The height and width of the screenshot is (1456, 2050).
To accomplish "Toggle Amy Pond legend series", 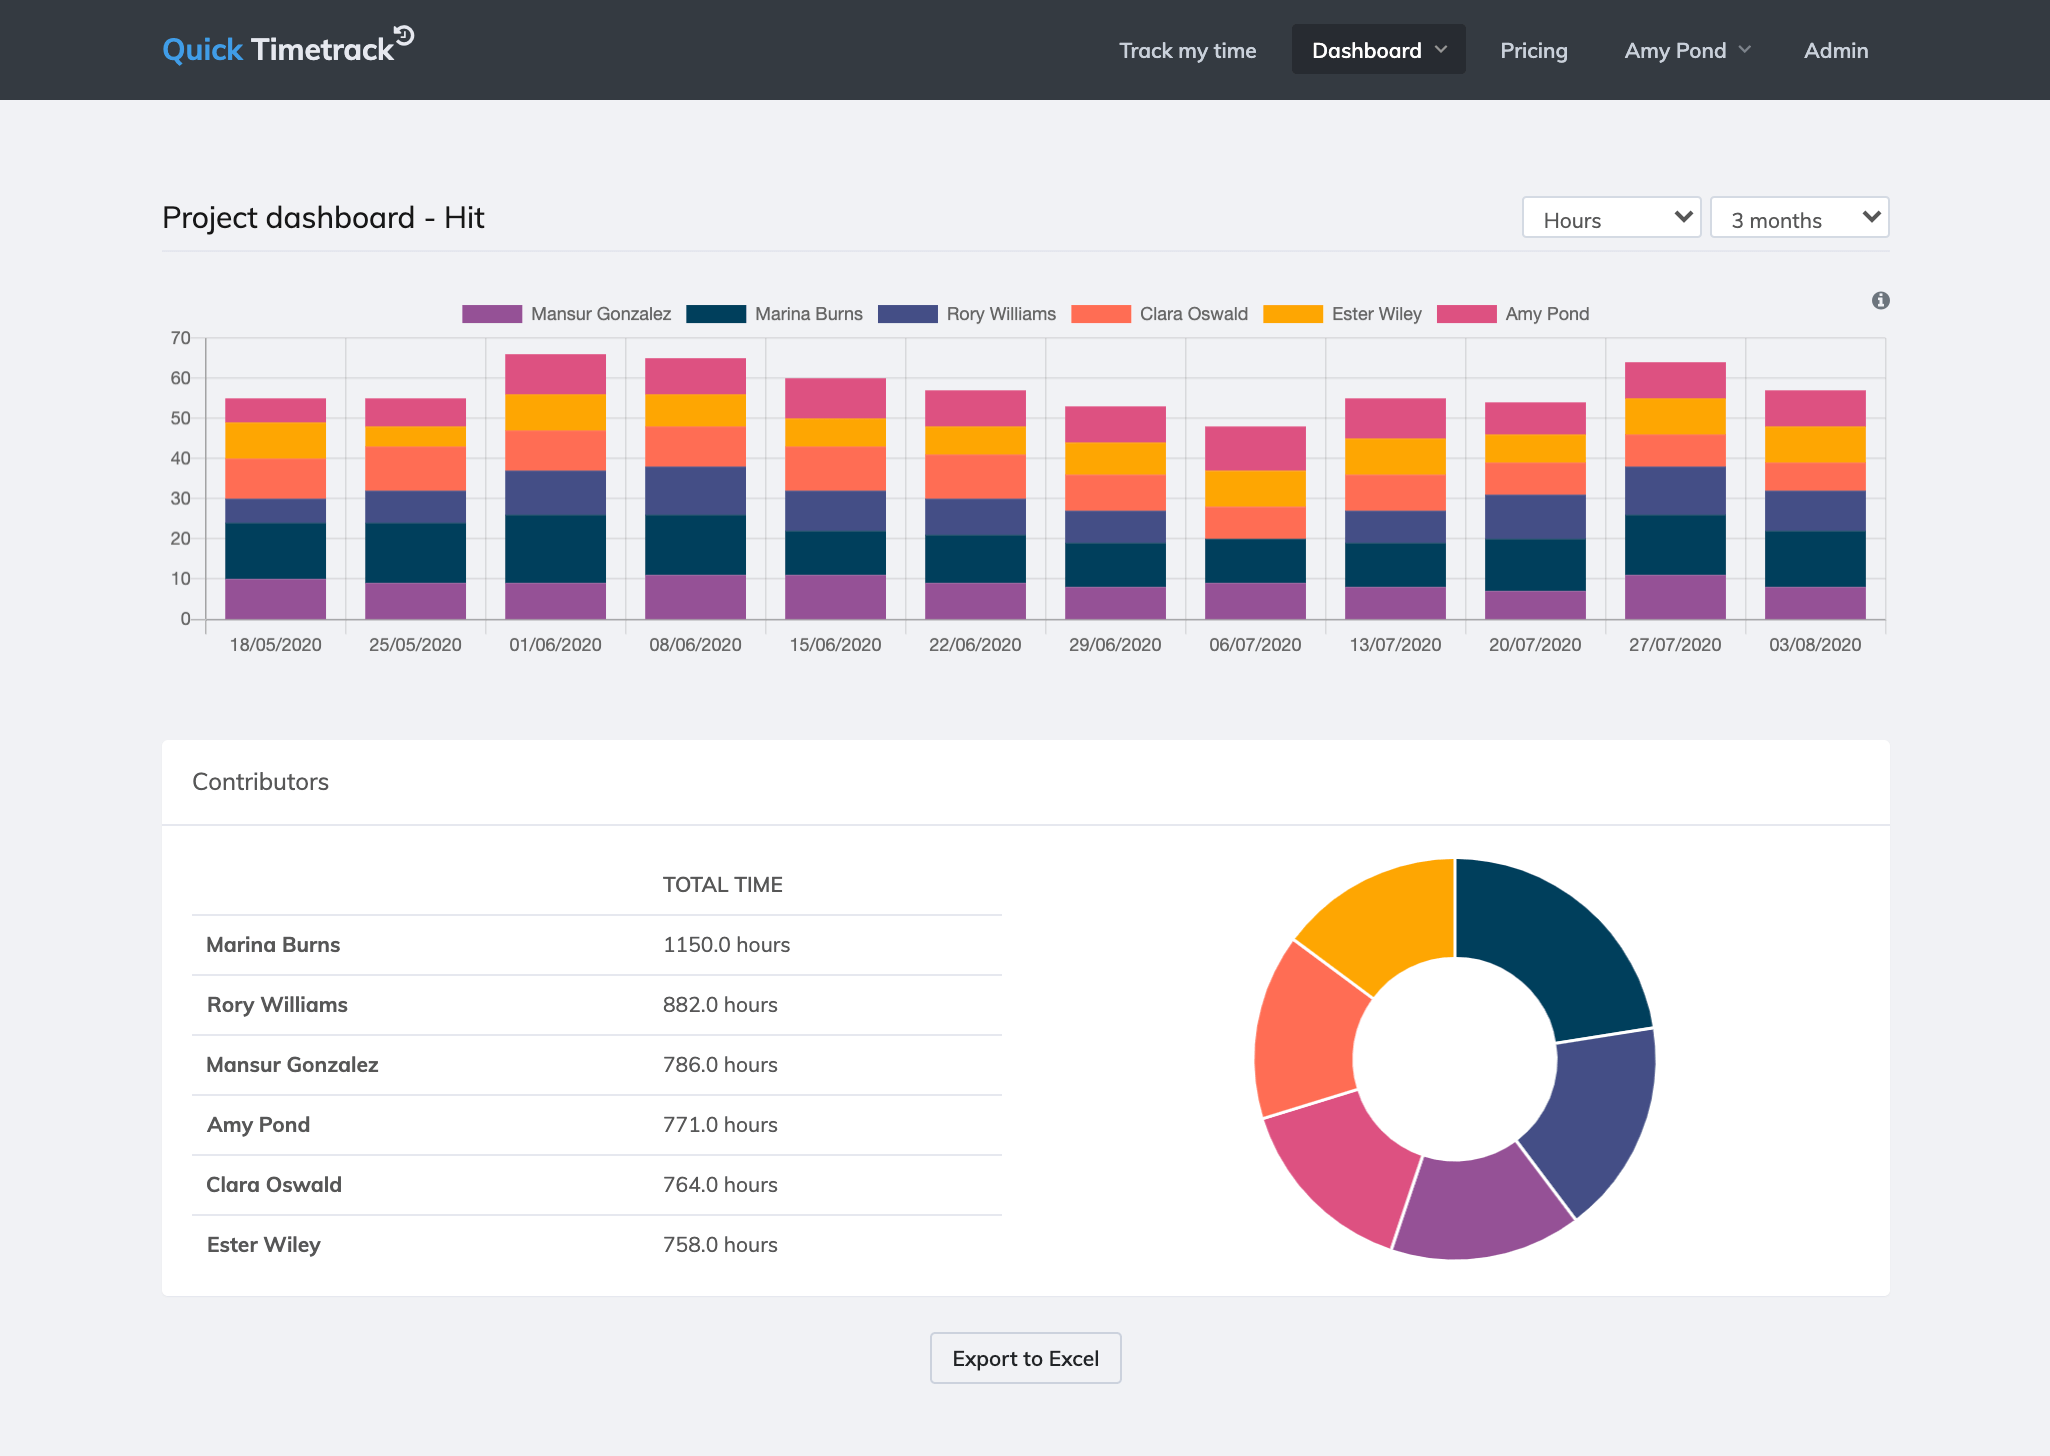I will (x=1513, y=314).
